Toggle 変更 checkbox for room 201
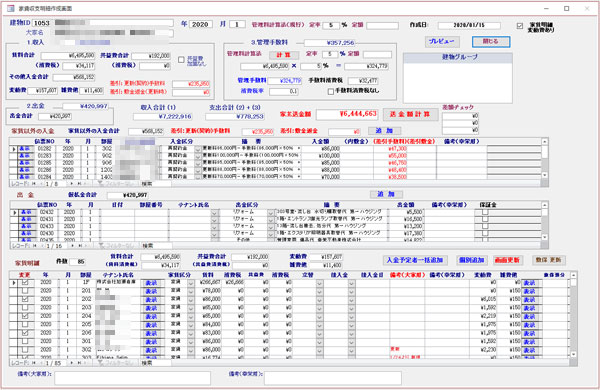The width and height of the screenshot is (600, 390). coord(25,291)
